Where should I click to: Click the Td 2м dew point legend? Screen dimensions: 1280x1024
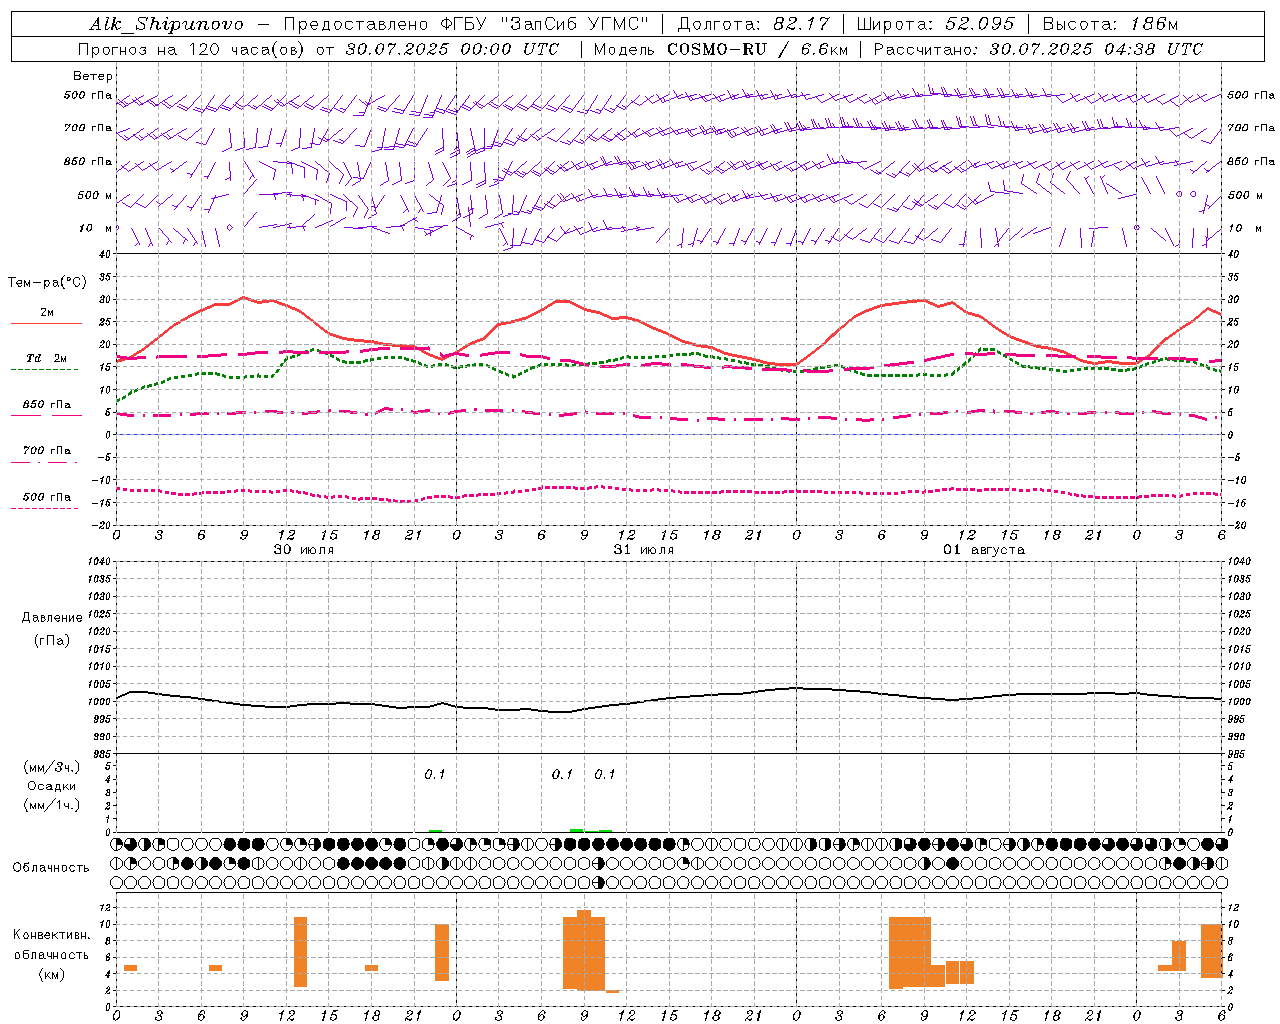(x=46, y=359)
